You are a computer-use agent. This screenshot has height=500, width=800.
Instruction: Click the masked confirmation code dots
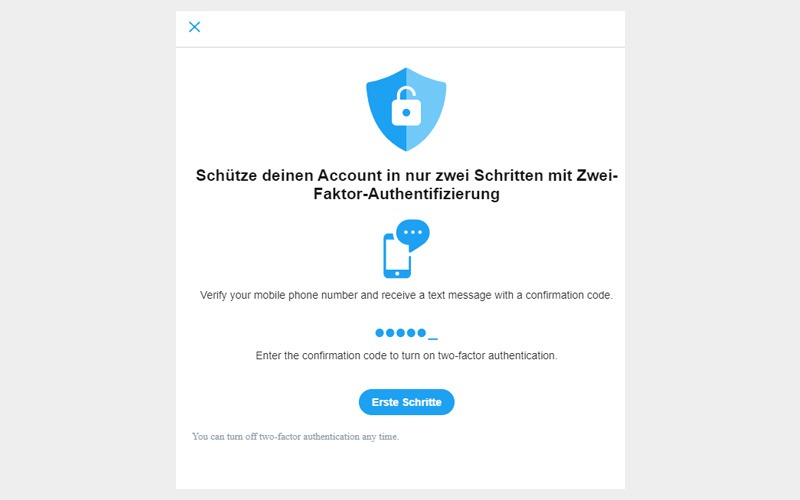pyautogui.click(x=406, y=333)
